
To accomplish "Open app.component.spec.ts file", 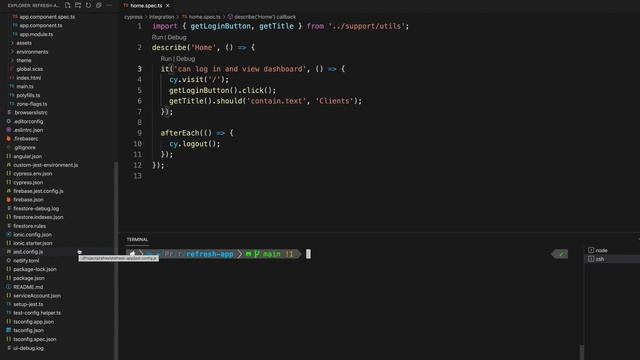I will [47, 17].
